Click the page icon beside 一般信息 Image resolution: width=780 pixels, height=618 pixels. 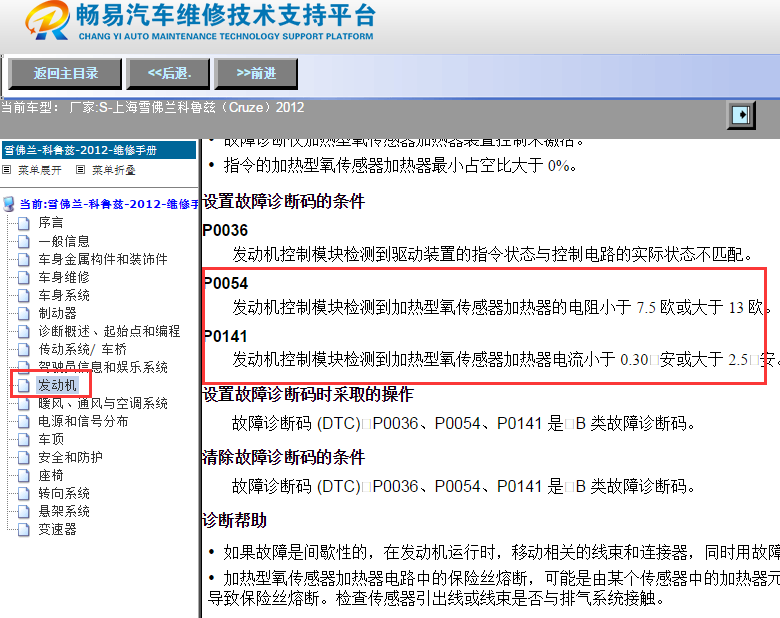(x=23, y=241)
